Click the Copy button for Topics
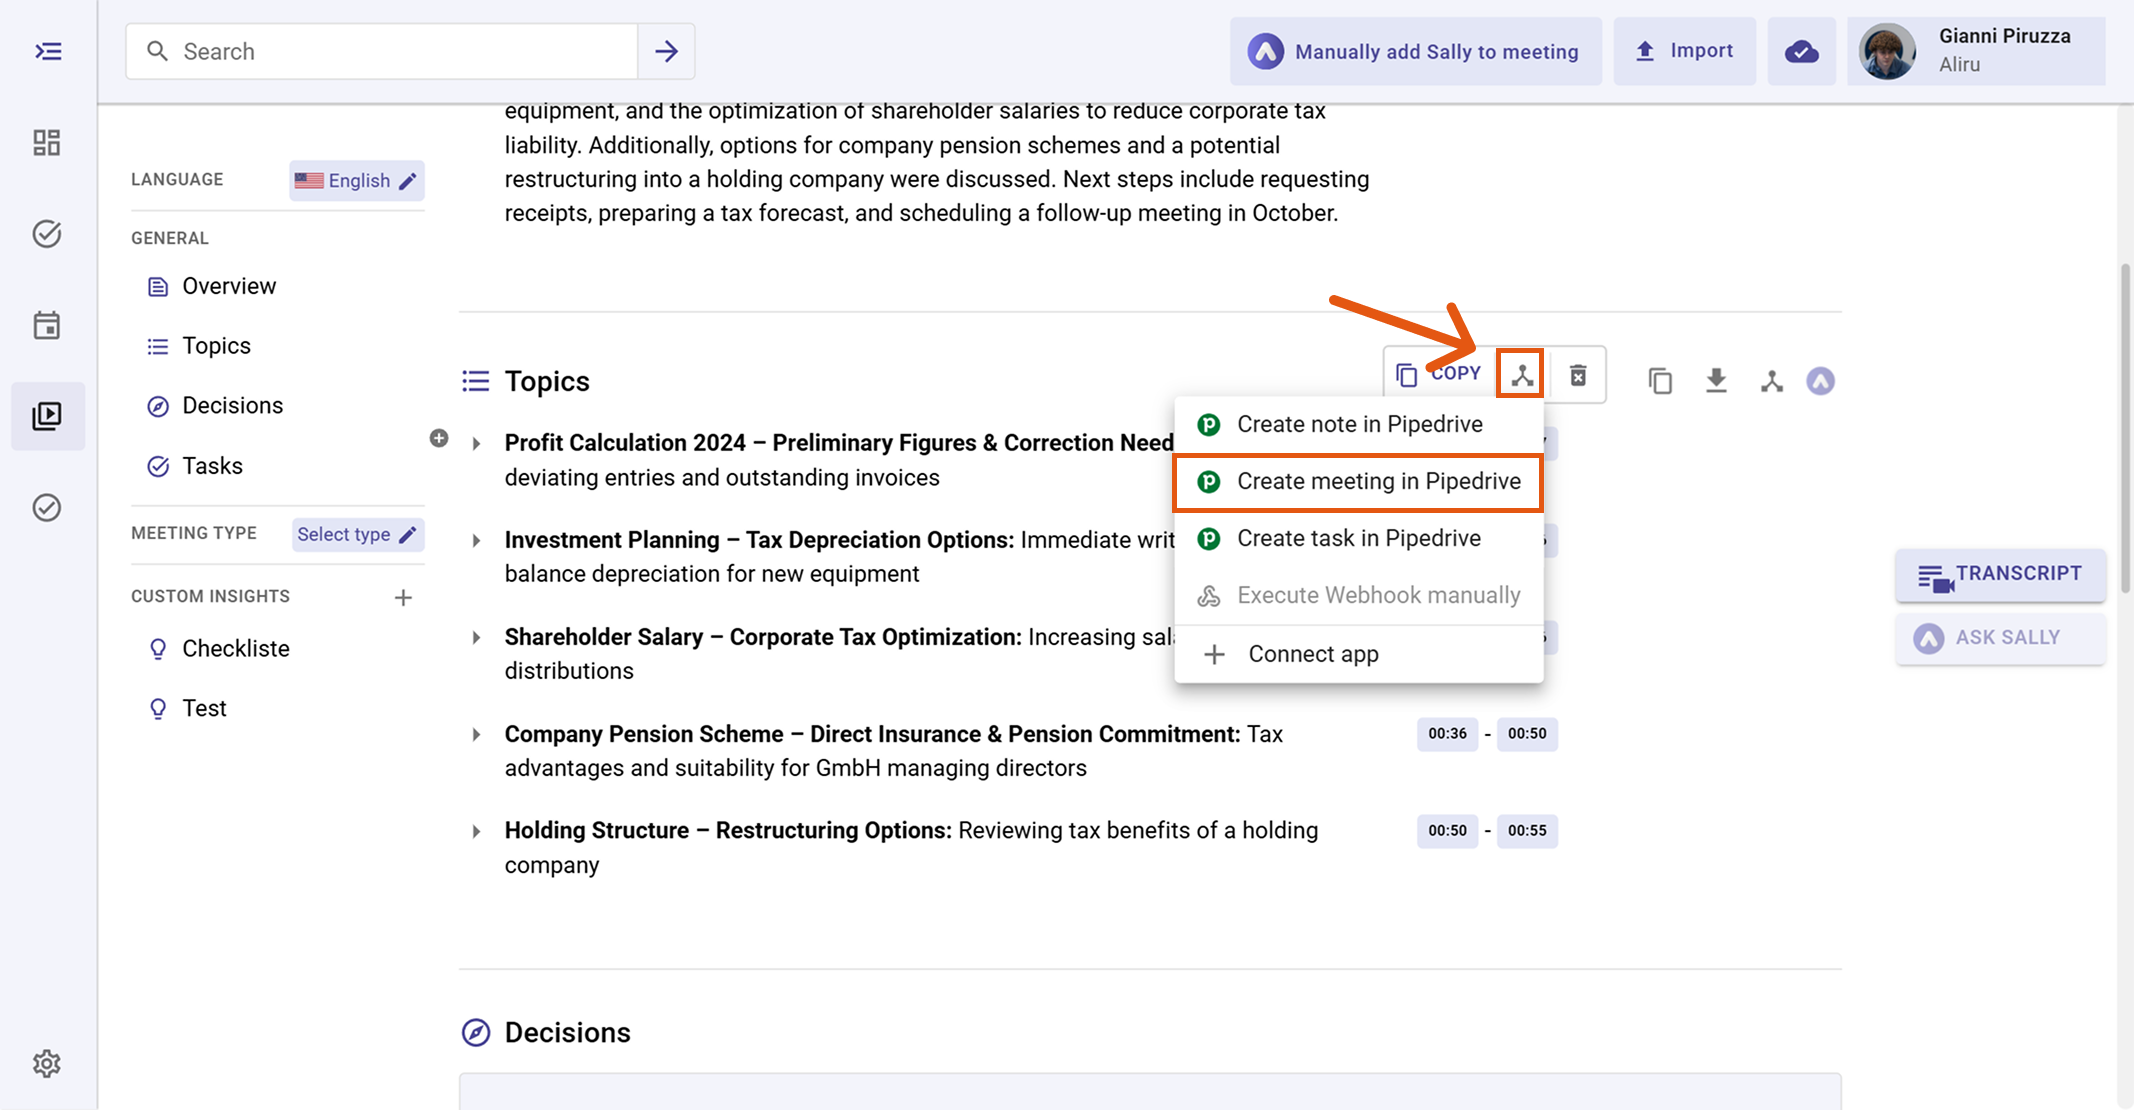This screenshot has height=1110, width=2134. pyautogui.click(x=1439, y=374)
